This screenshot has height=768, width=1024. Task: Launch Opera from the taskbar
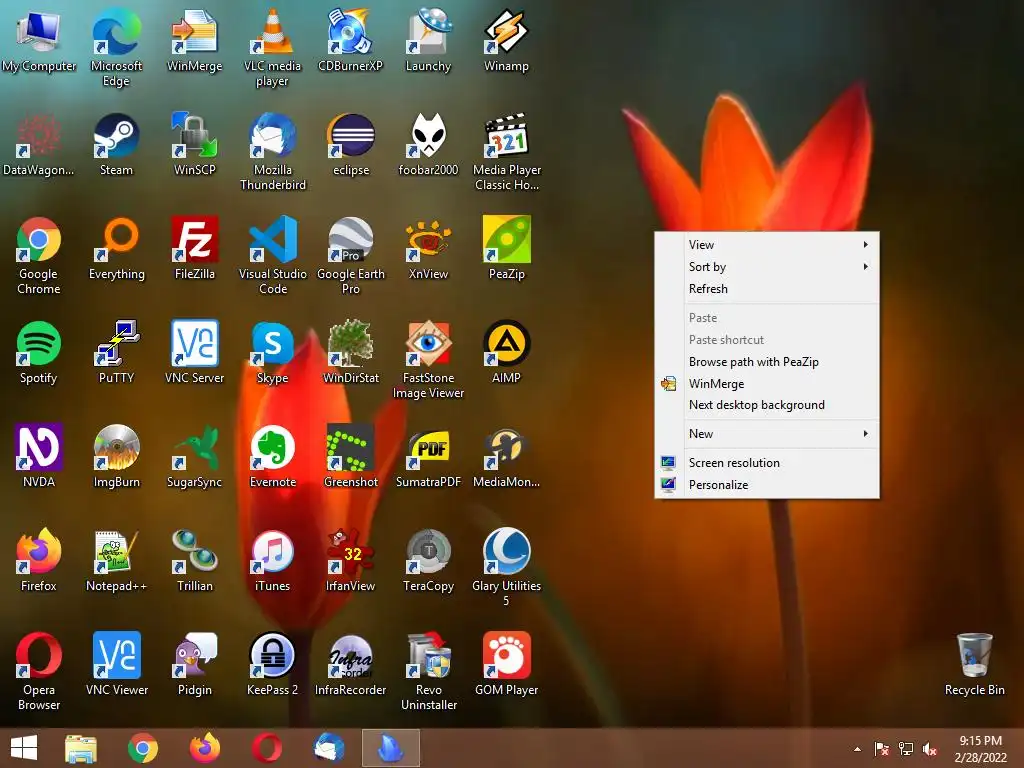click(x=267, y=748)
